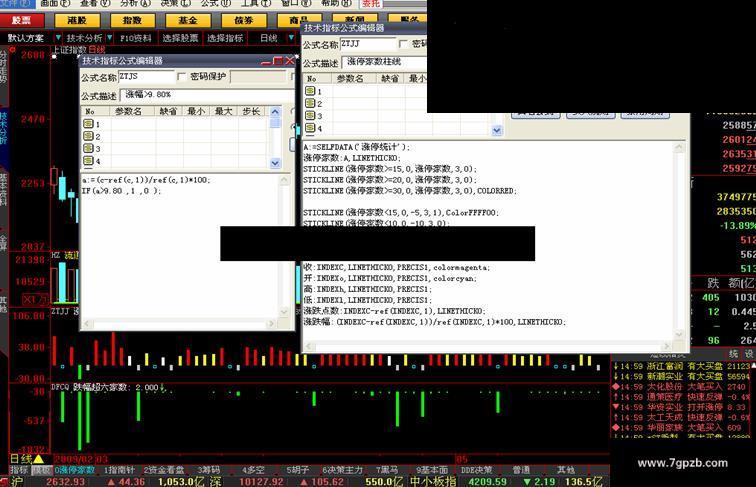Image resolution: width=756 pixels, height=487 pixels.
Task: Click the 浙江富润 有大买盘 news row
Action: tap(681, 366)
